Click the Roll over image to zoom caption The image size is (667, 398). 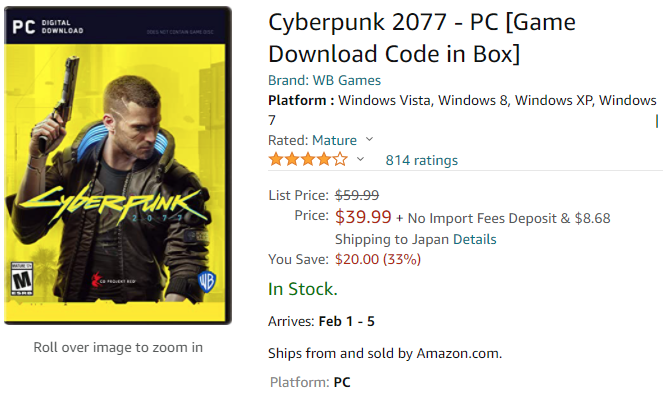(118, 347)
